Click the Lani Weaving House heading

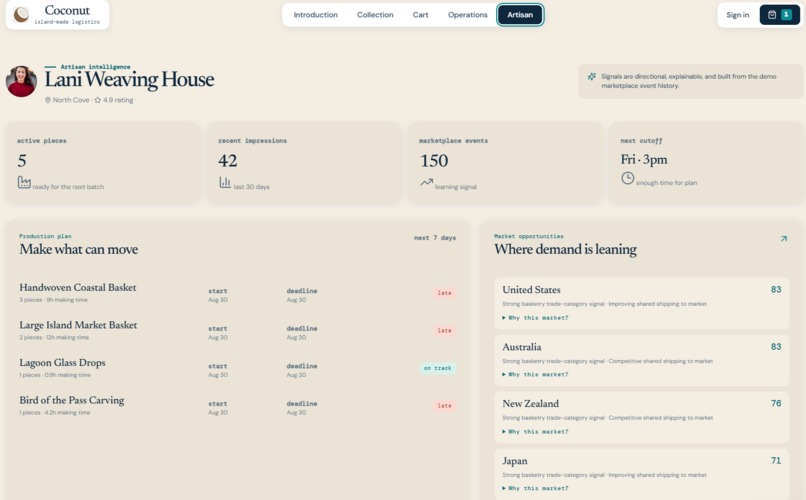click(129, 80)
